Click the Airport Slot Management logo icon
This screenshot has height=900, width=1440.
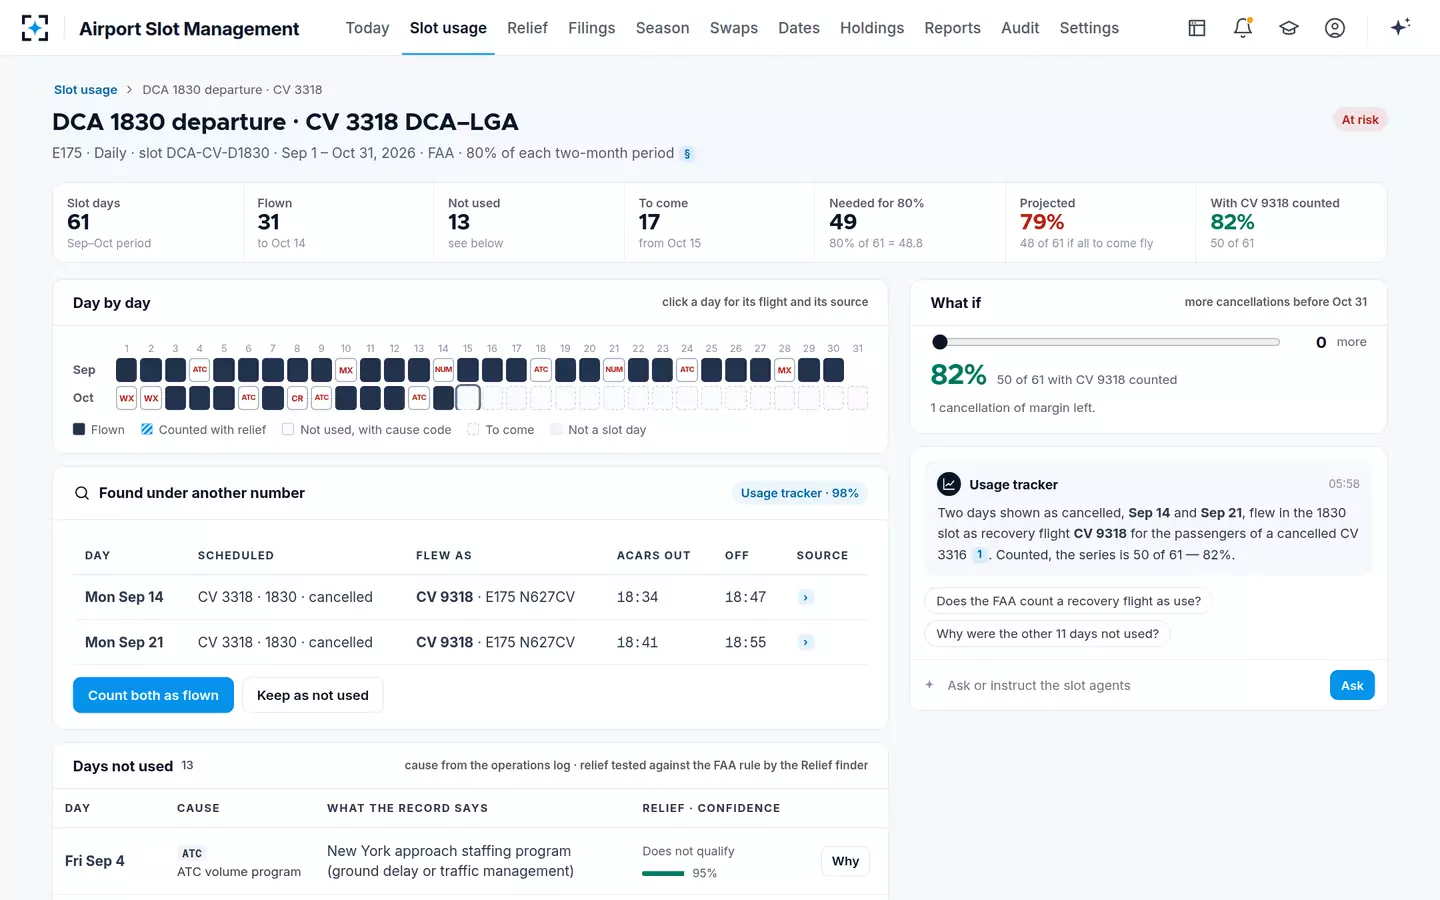tap(35, 28)
